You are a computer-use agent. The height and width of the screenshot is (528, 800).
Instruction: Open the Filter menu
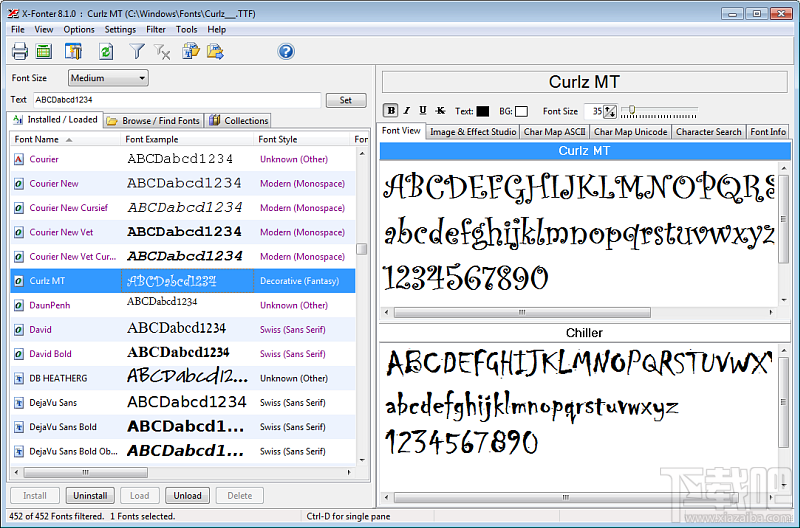156,30
